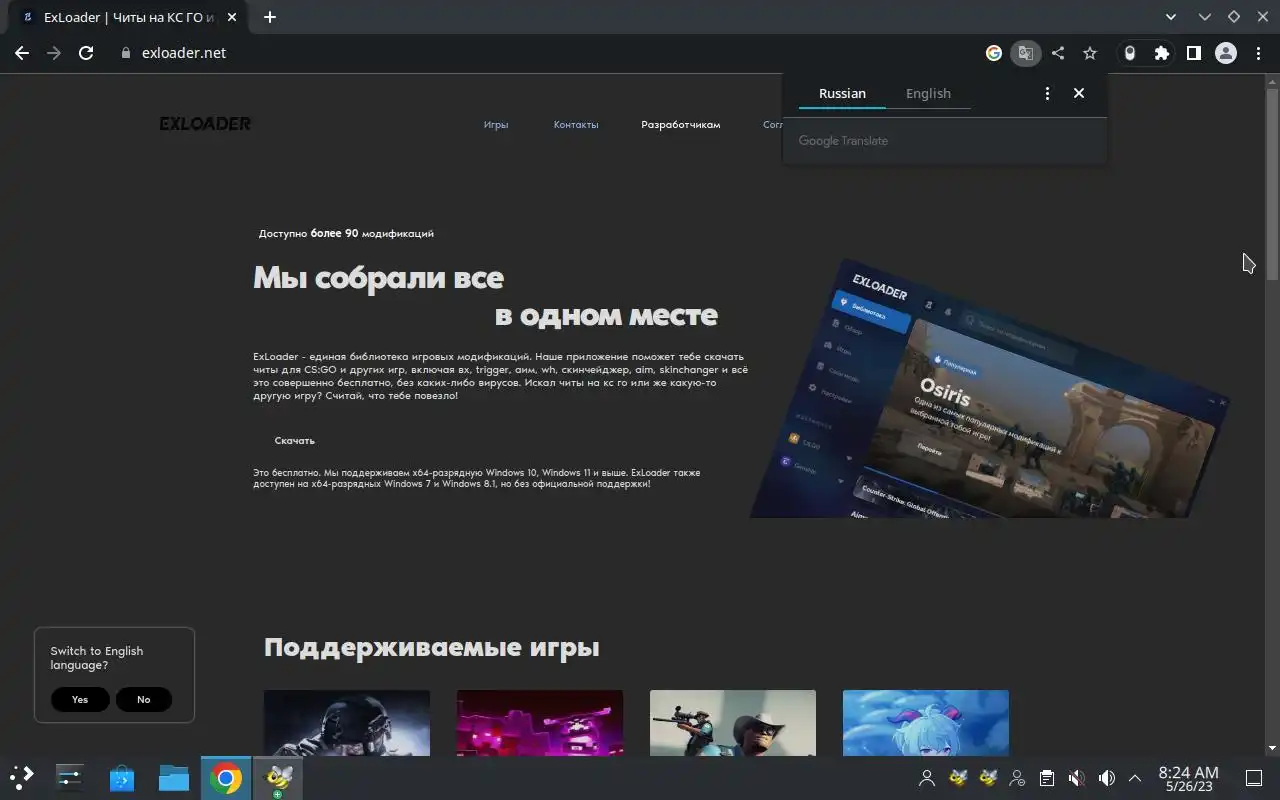Click the show desktop button
This screenshot has width=1280, height=800.
[x=1253, y=778]
